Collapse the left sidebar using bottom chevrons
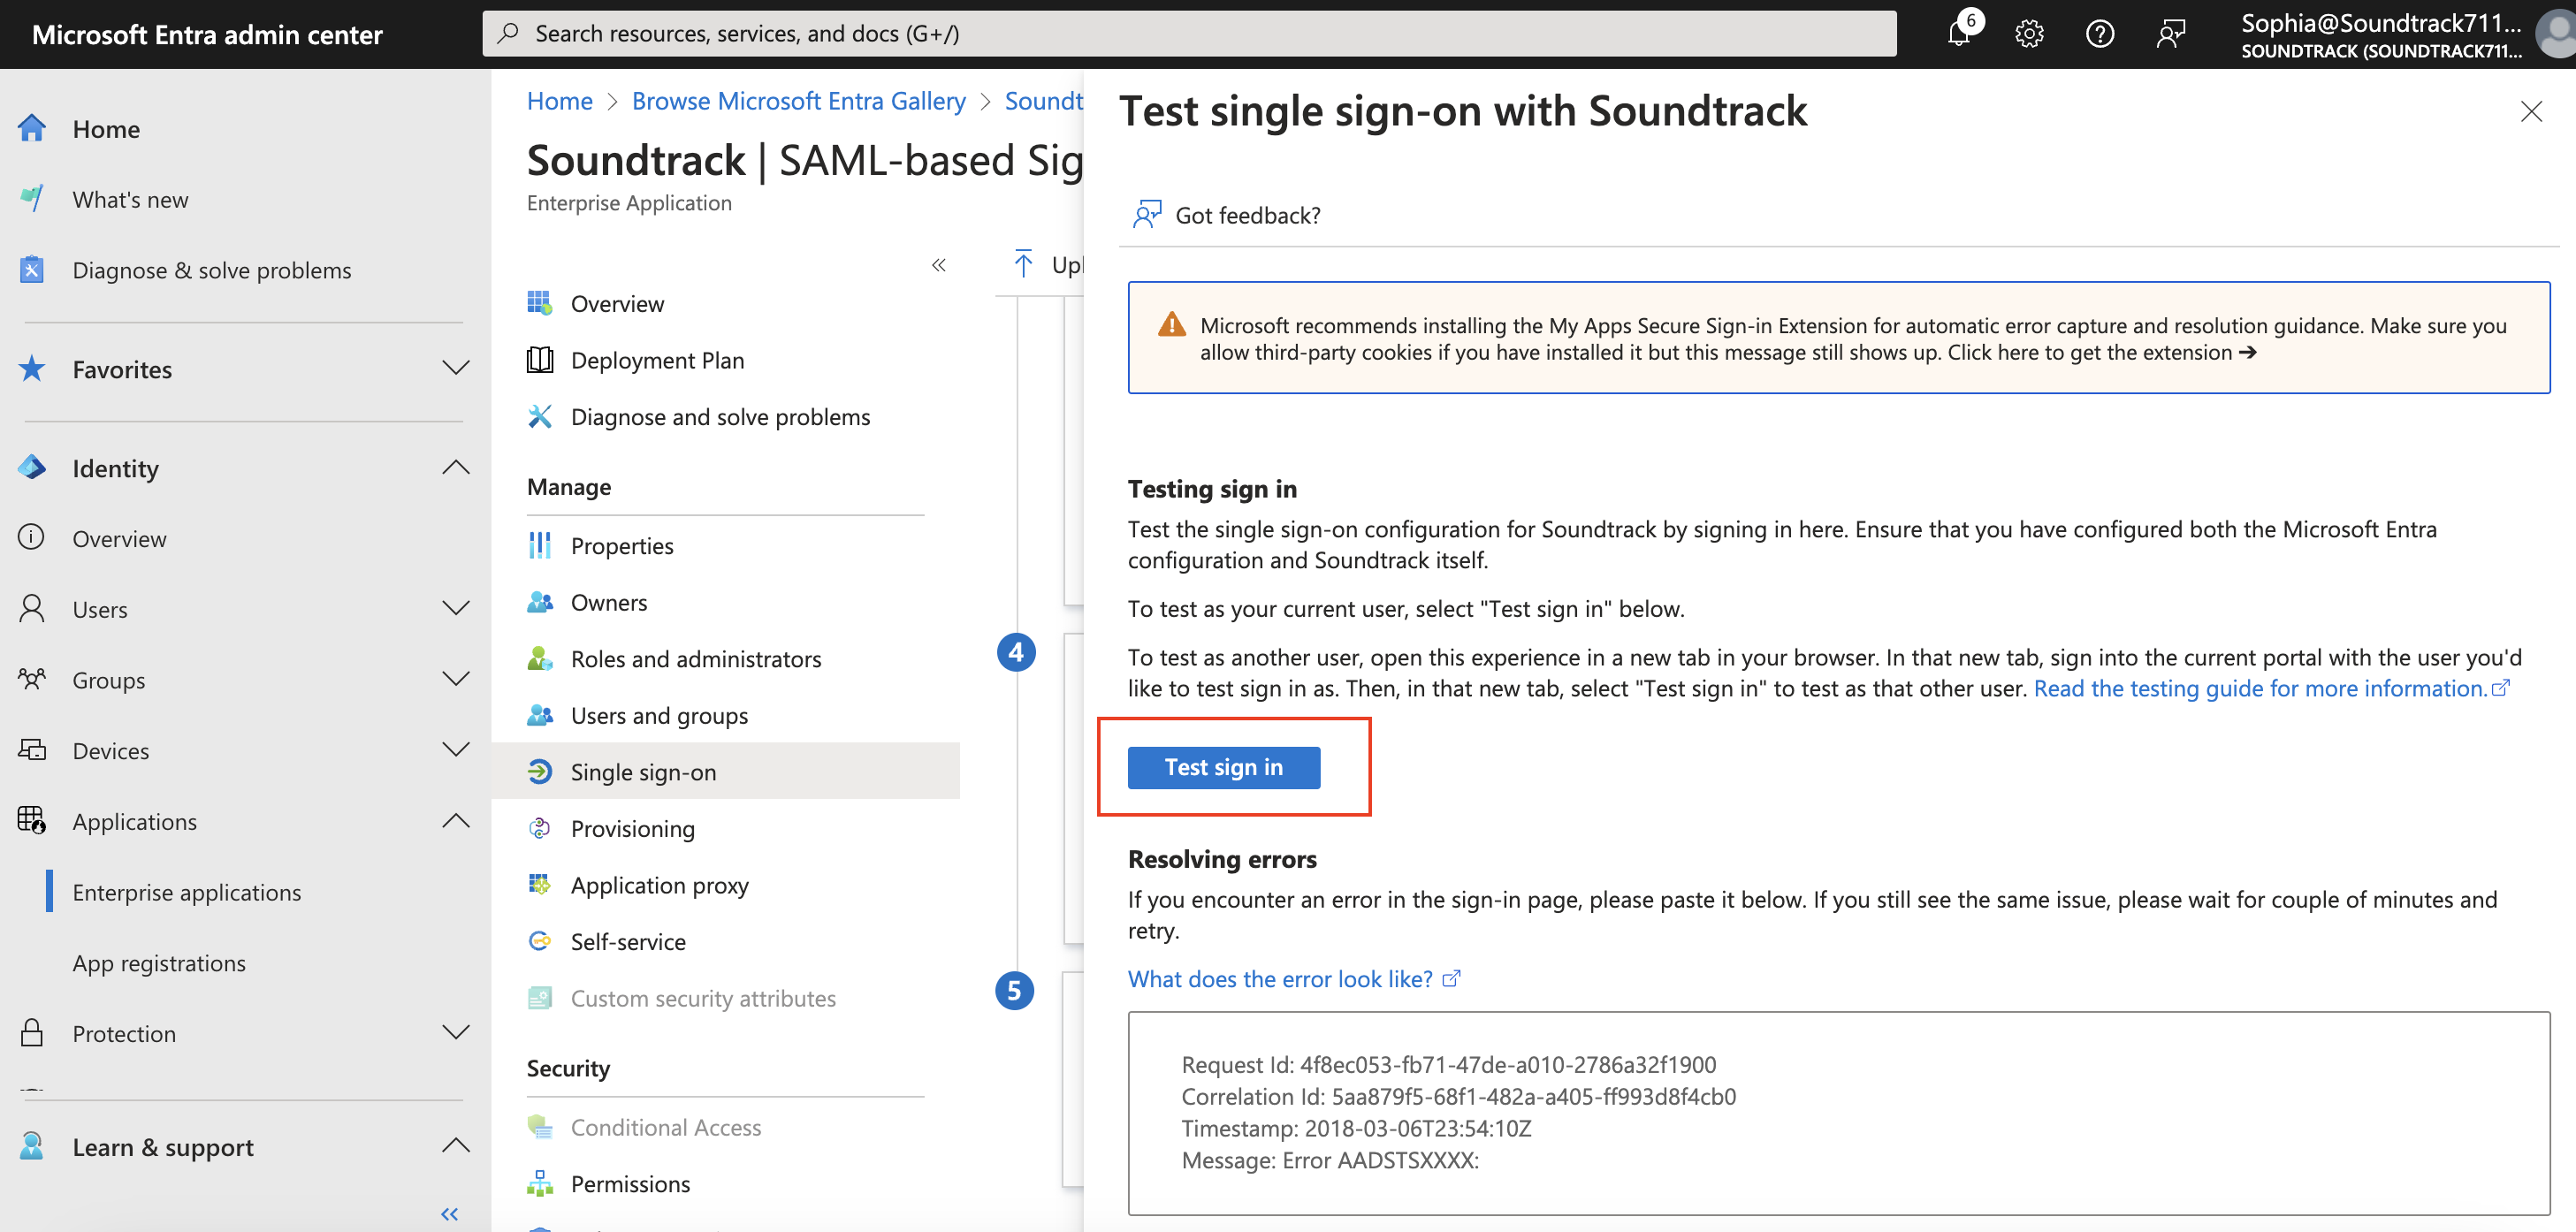 (450, 1213)
